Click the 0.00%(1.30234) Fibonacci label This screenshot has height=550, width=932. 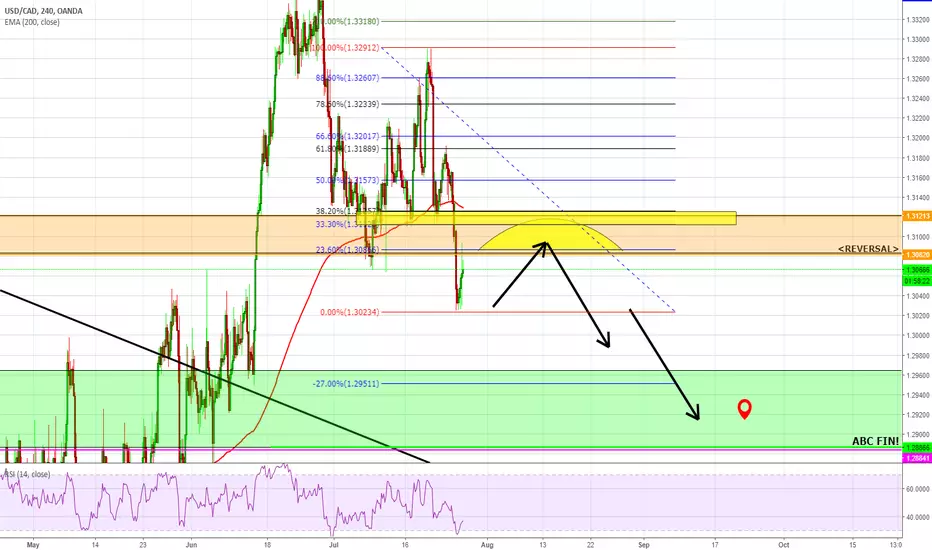pyautogui.click(x=350, y=312)
